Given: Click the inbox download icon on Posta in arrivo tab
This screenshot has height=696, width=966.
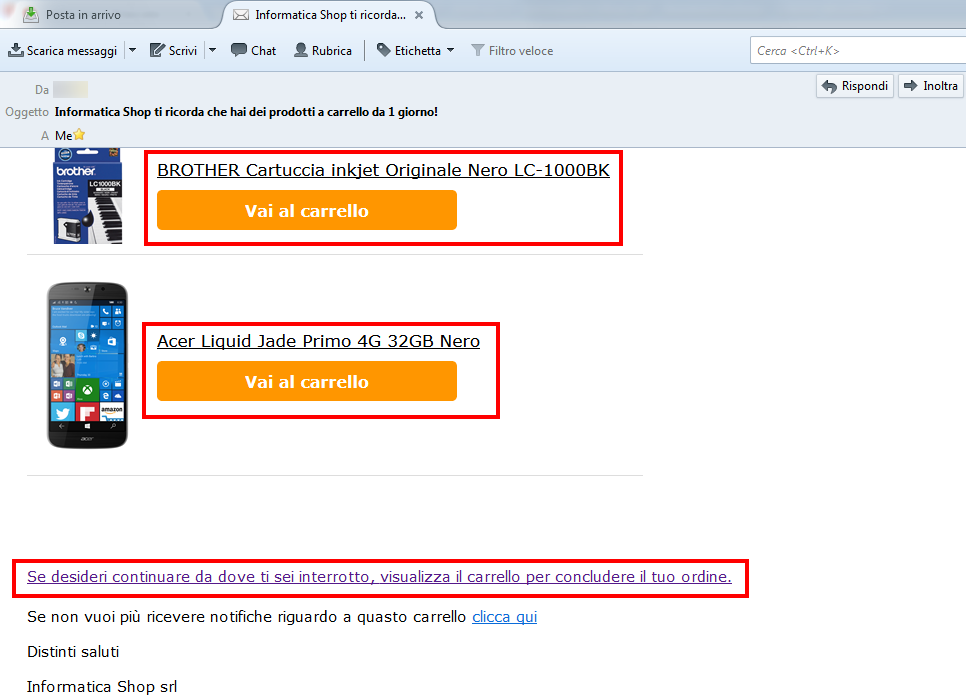Looking at the screenshot, I should tap(31, 14).
